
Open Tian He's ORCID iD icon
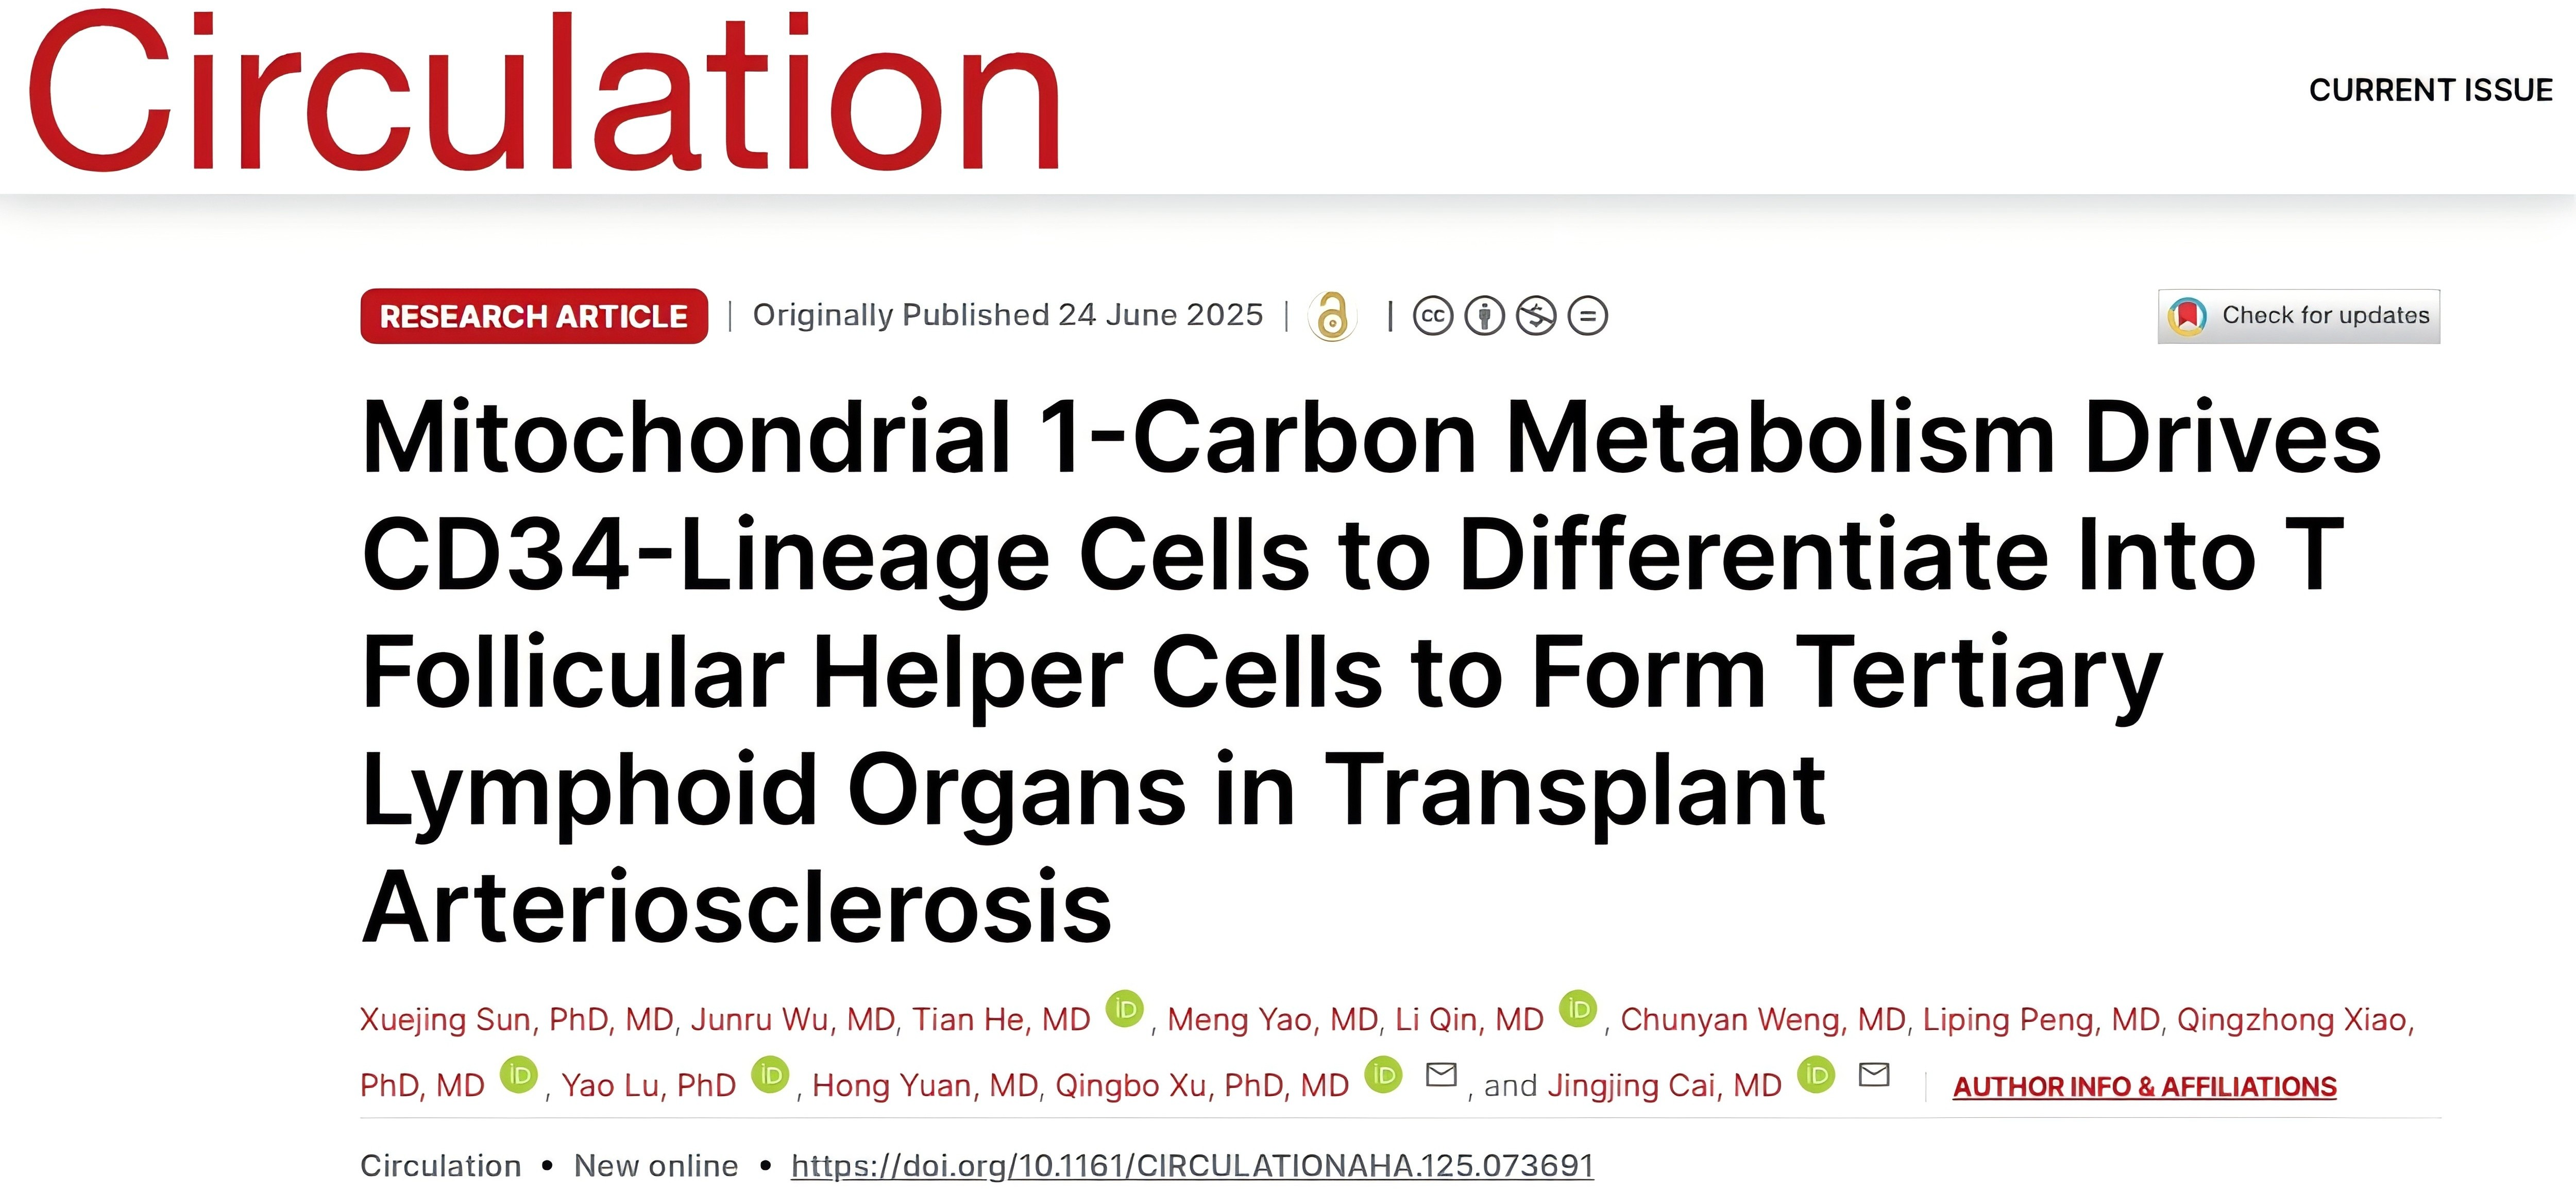coord(1125,1009)
